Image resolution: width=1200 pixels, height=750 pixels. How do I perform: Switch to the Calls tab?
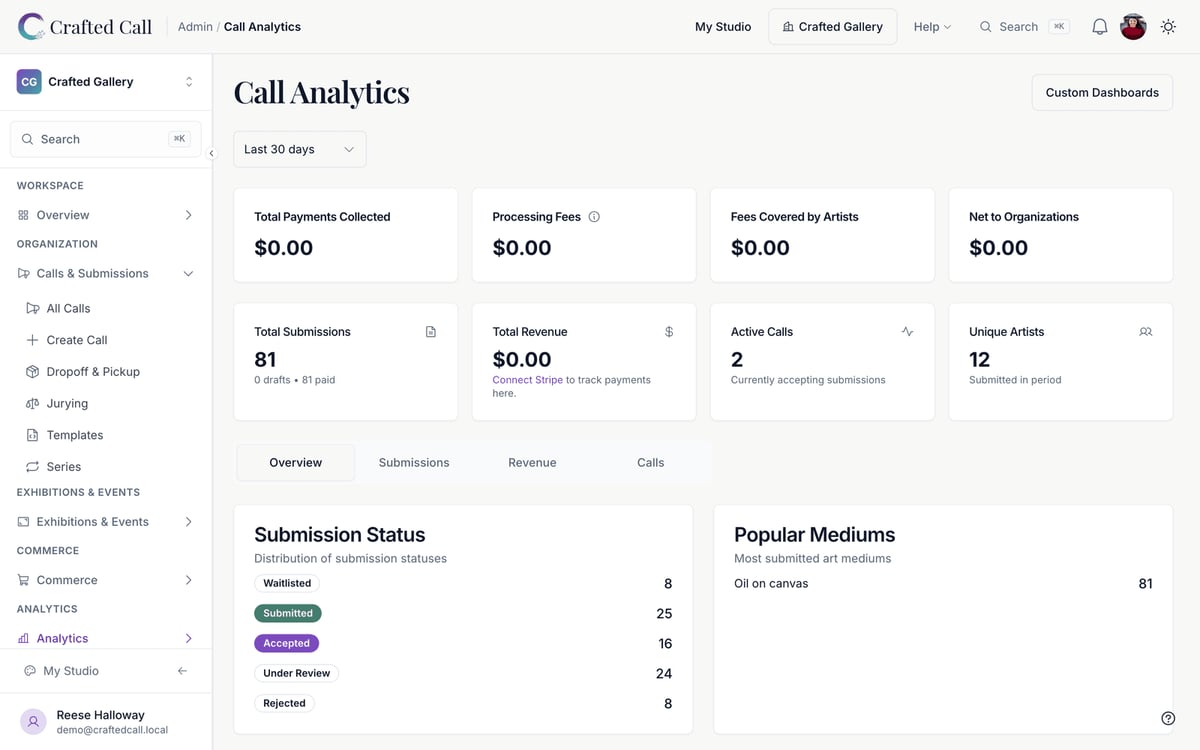pos(651,463)
